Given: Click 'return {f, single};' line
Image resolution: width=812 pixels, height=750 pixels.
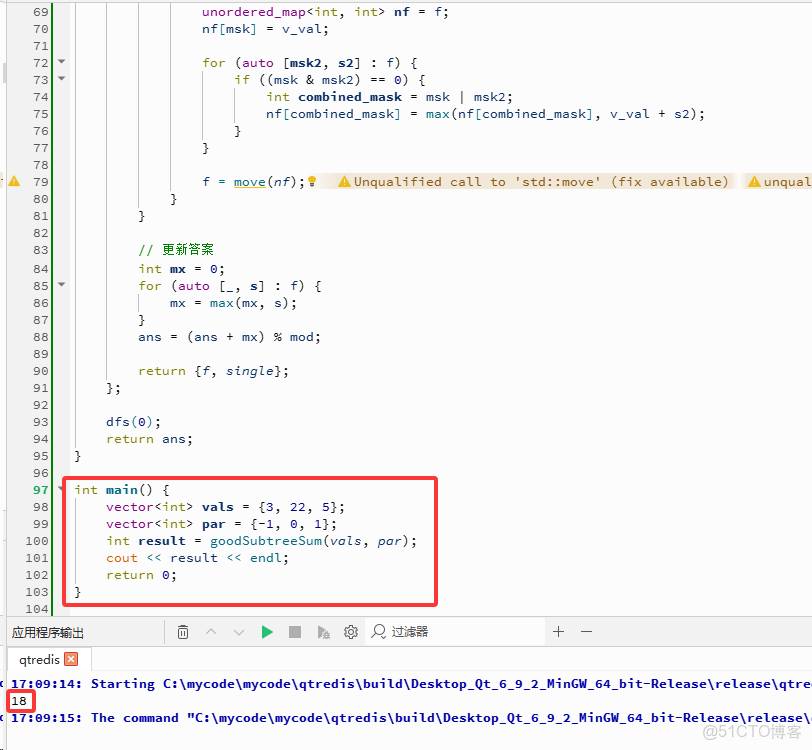Looking at the screenshot, I should coord(213,371).
